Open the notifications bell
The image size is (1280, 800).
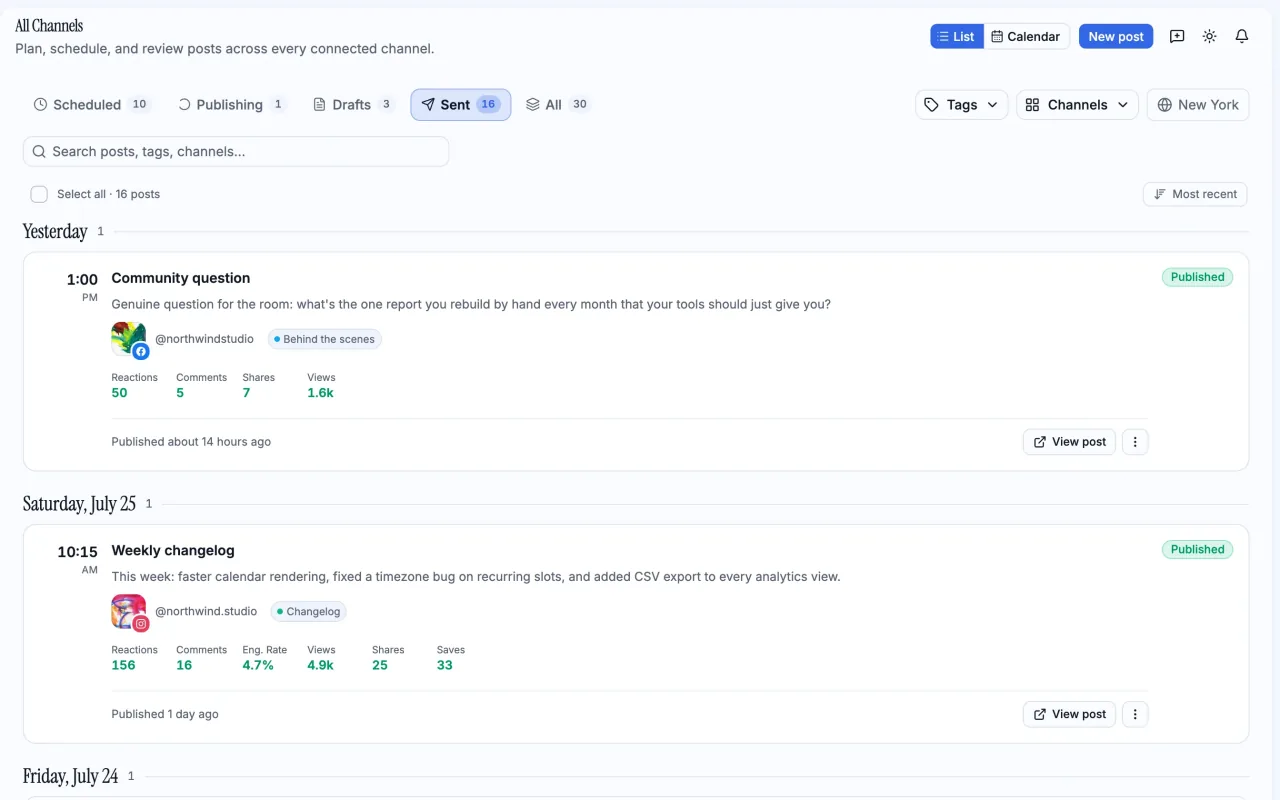(x=1242, y=36)
